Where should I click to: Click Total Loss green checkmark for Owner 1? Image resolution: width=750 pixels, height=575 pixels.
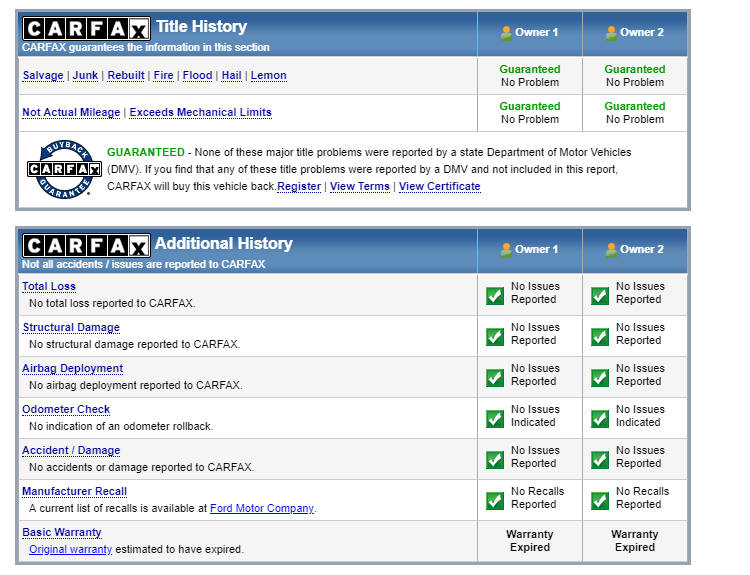[x=495, y=296]
